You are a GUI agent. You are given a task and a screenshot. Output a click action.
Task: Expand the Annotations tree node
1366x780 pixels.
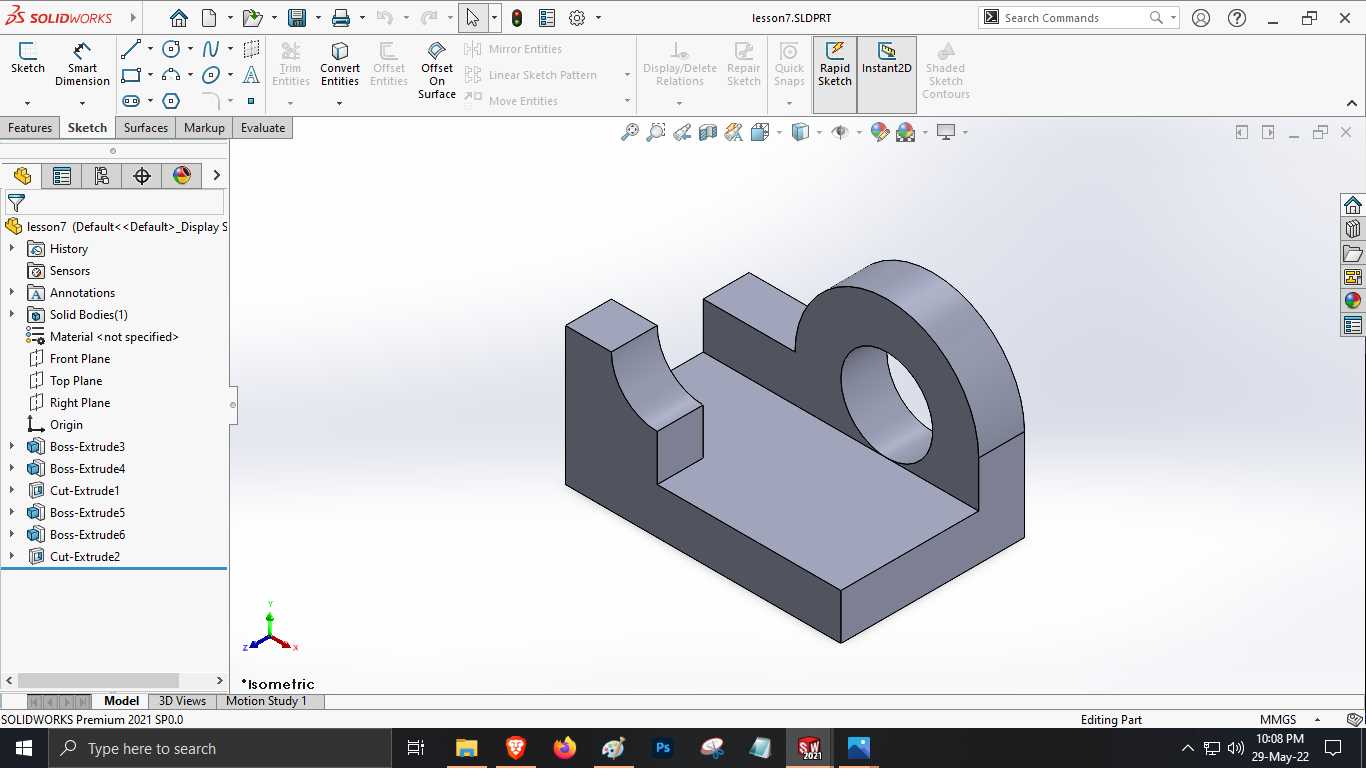(x=12, y=293)
